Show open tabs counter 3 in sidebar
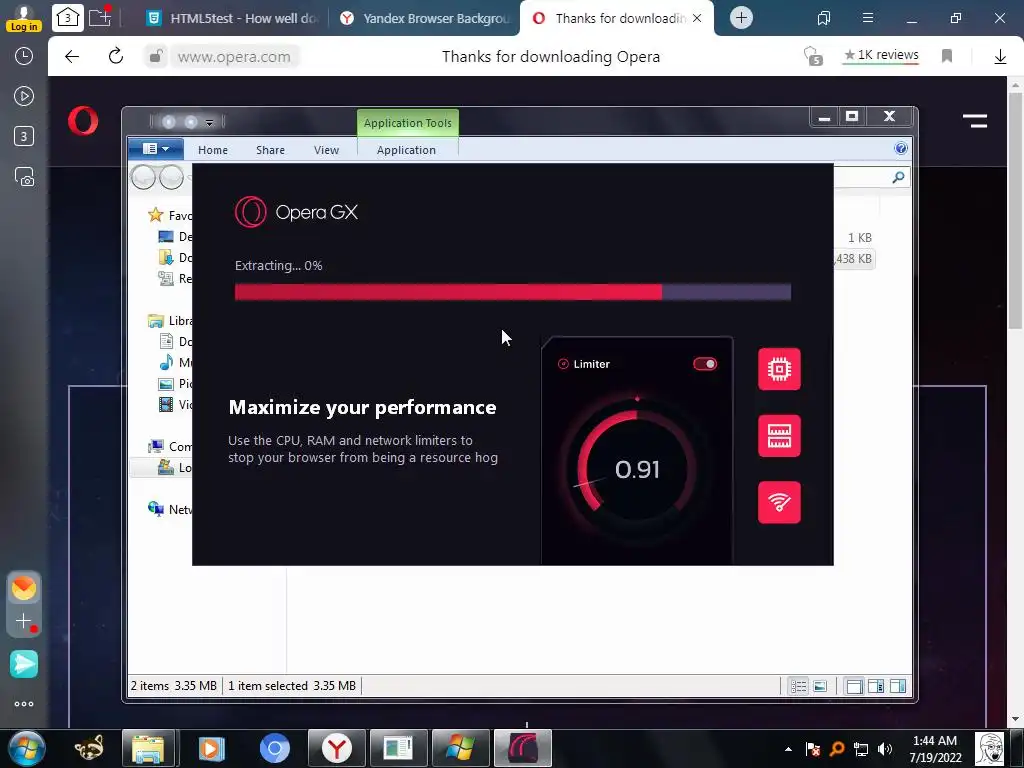 click(x=24, y=136)
